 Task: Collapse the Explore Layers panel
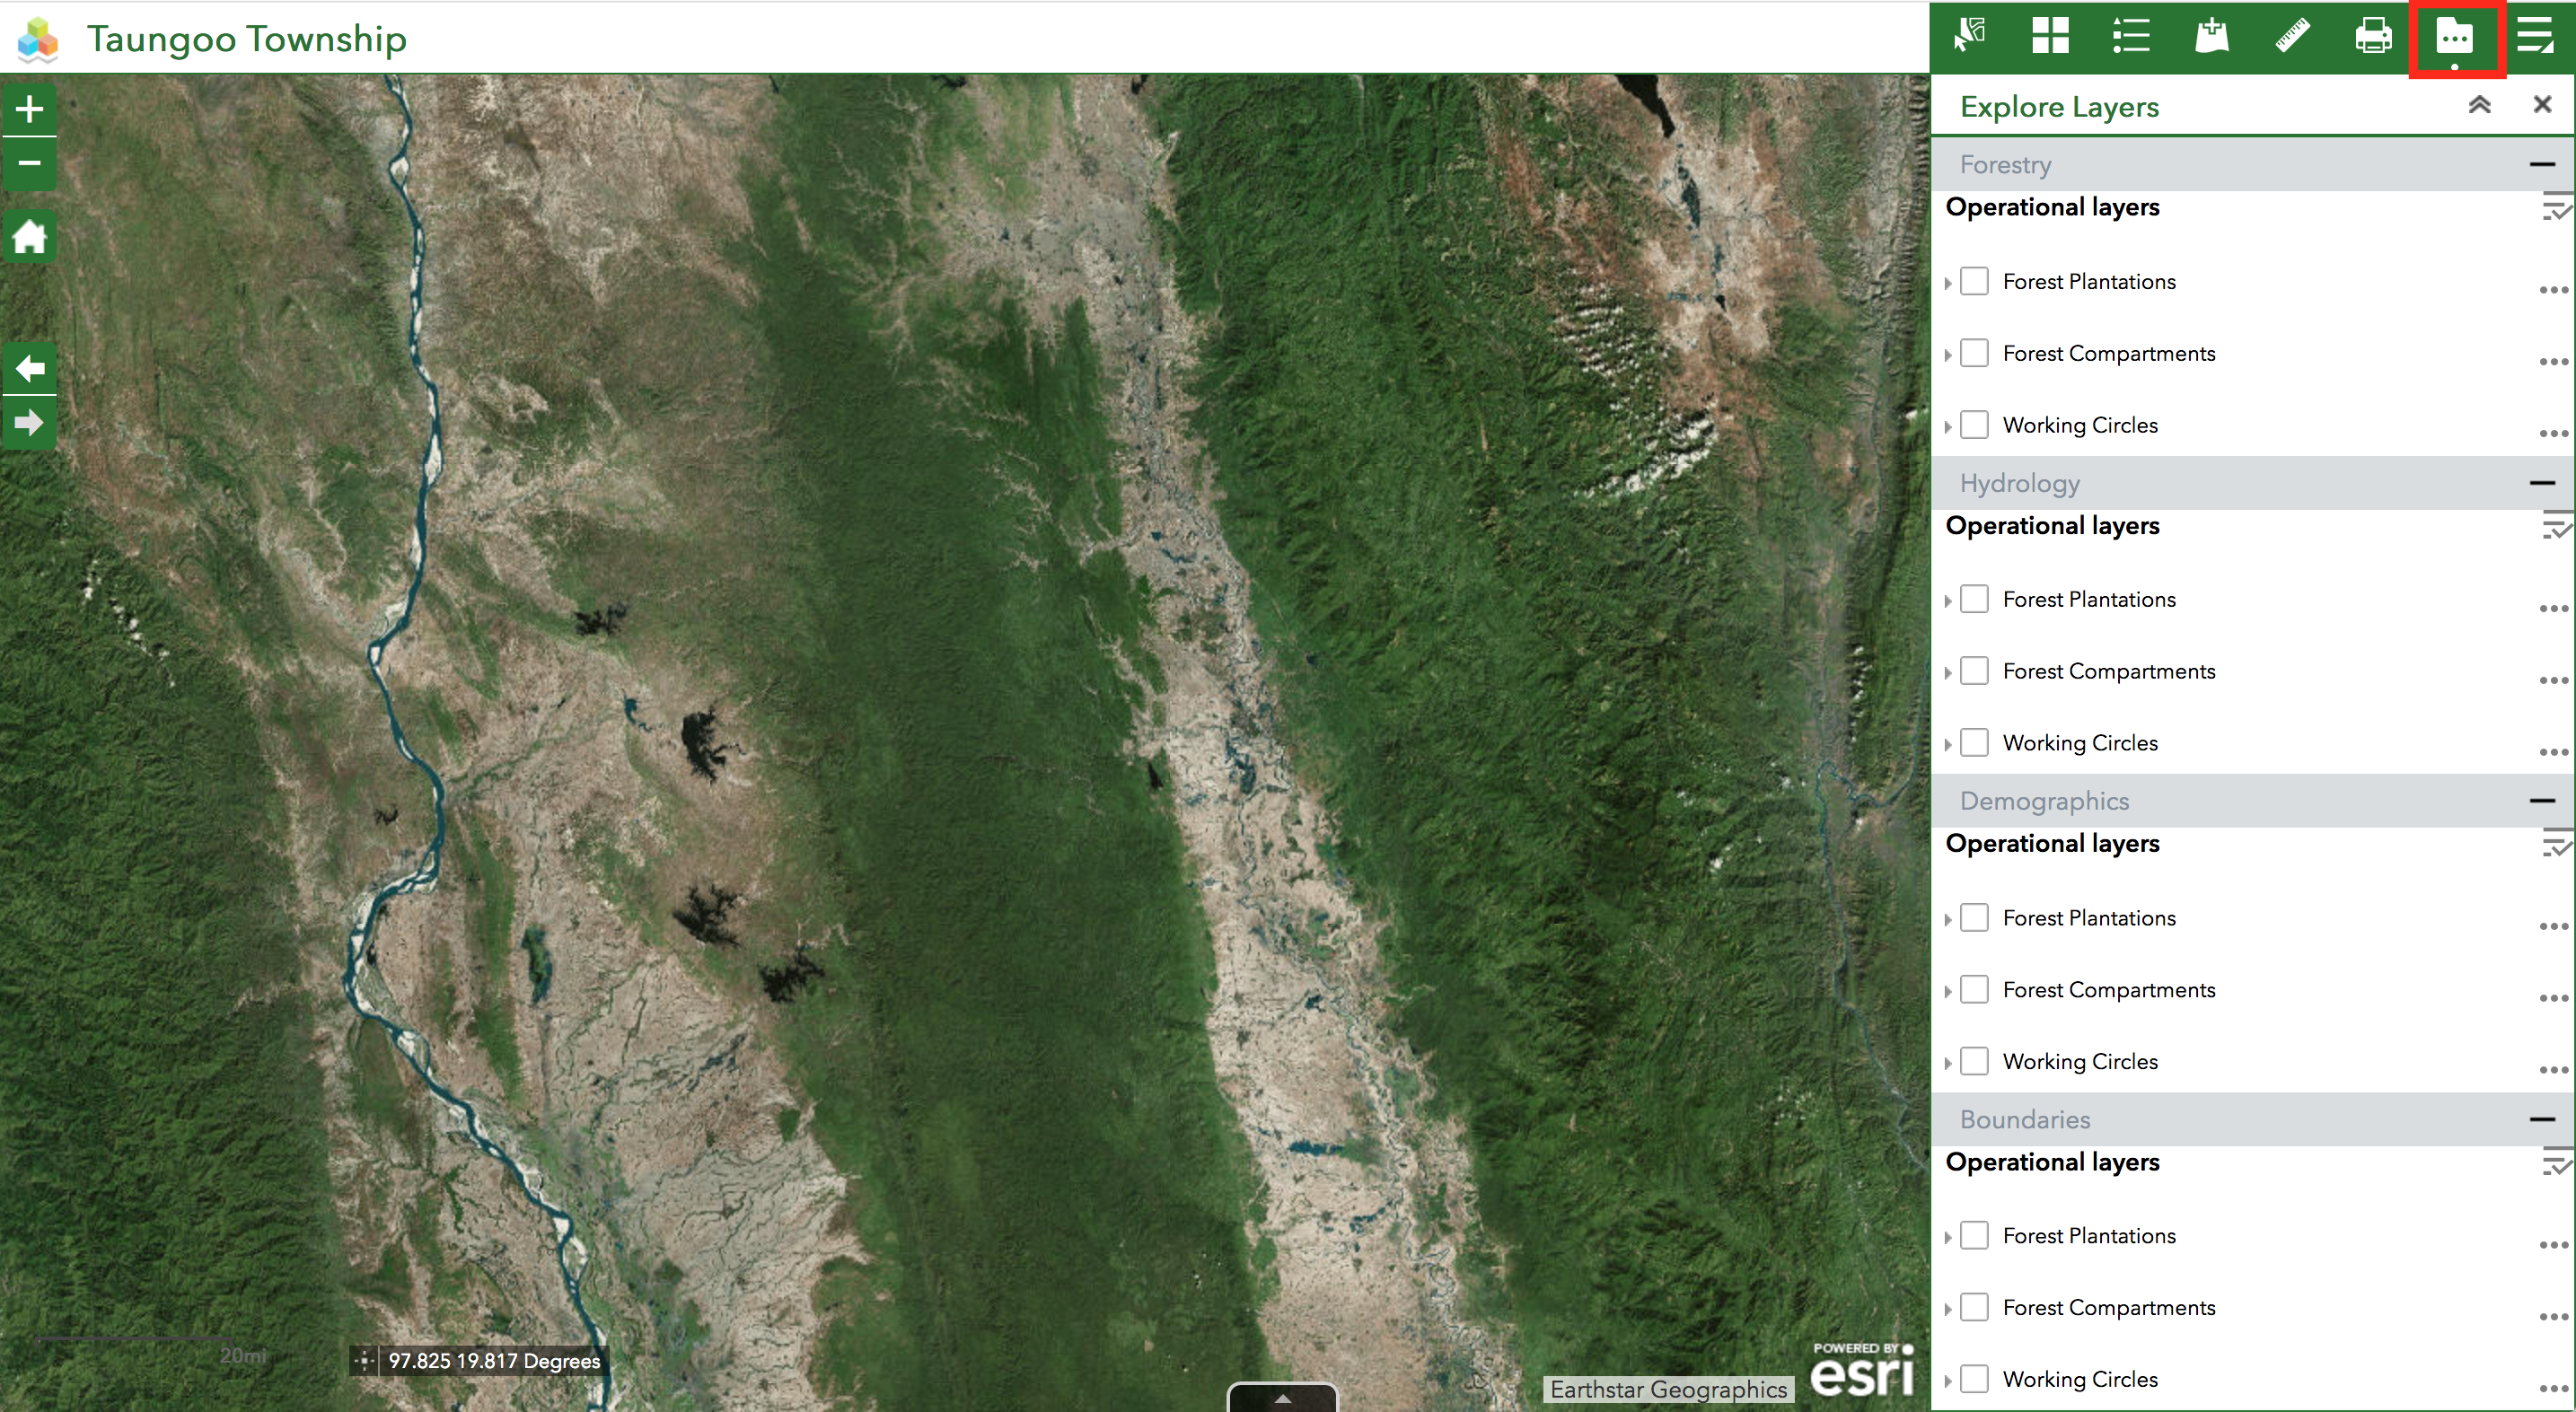click(x=2479, y=105)
